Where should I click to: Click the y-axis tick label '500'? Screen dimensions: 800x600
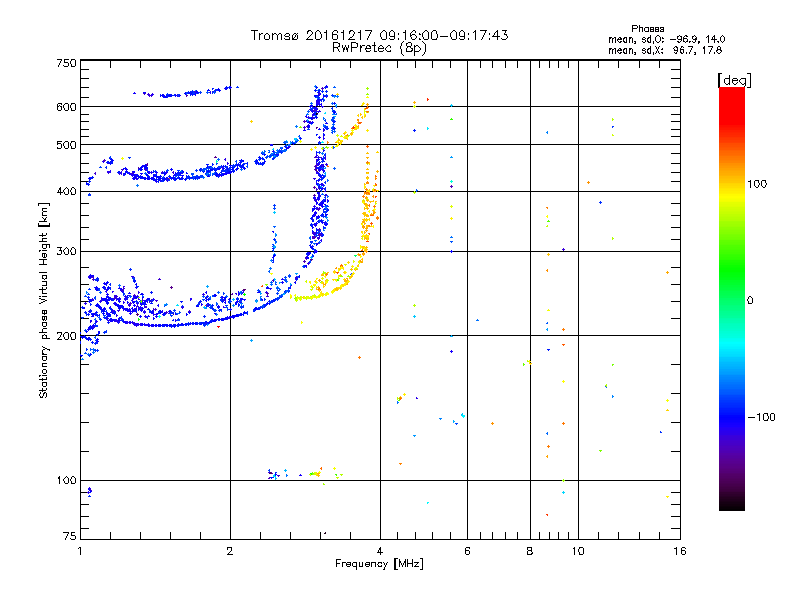coord(66,145)
